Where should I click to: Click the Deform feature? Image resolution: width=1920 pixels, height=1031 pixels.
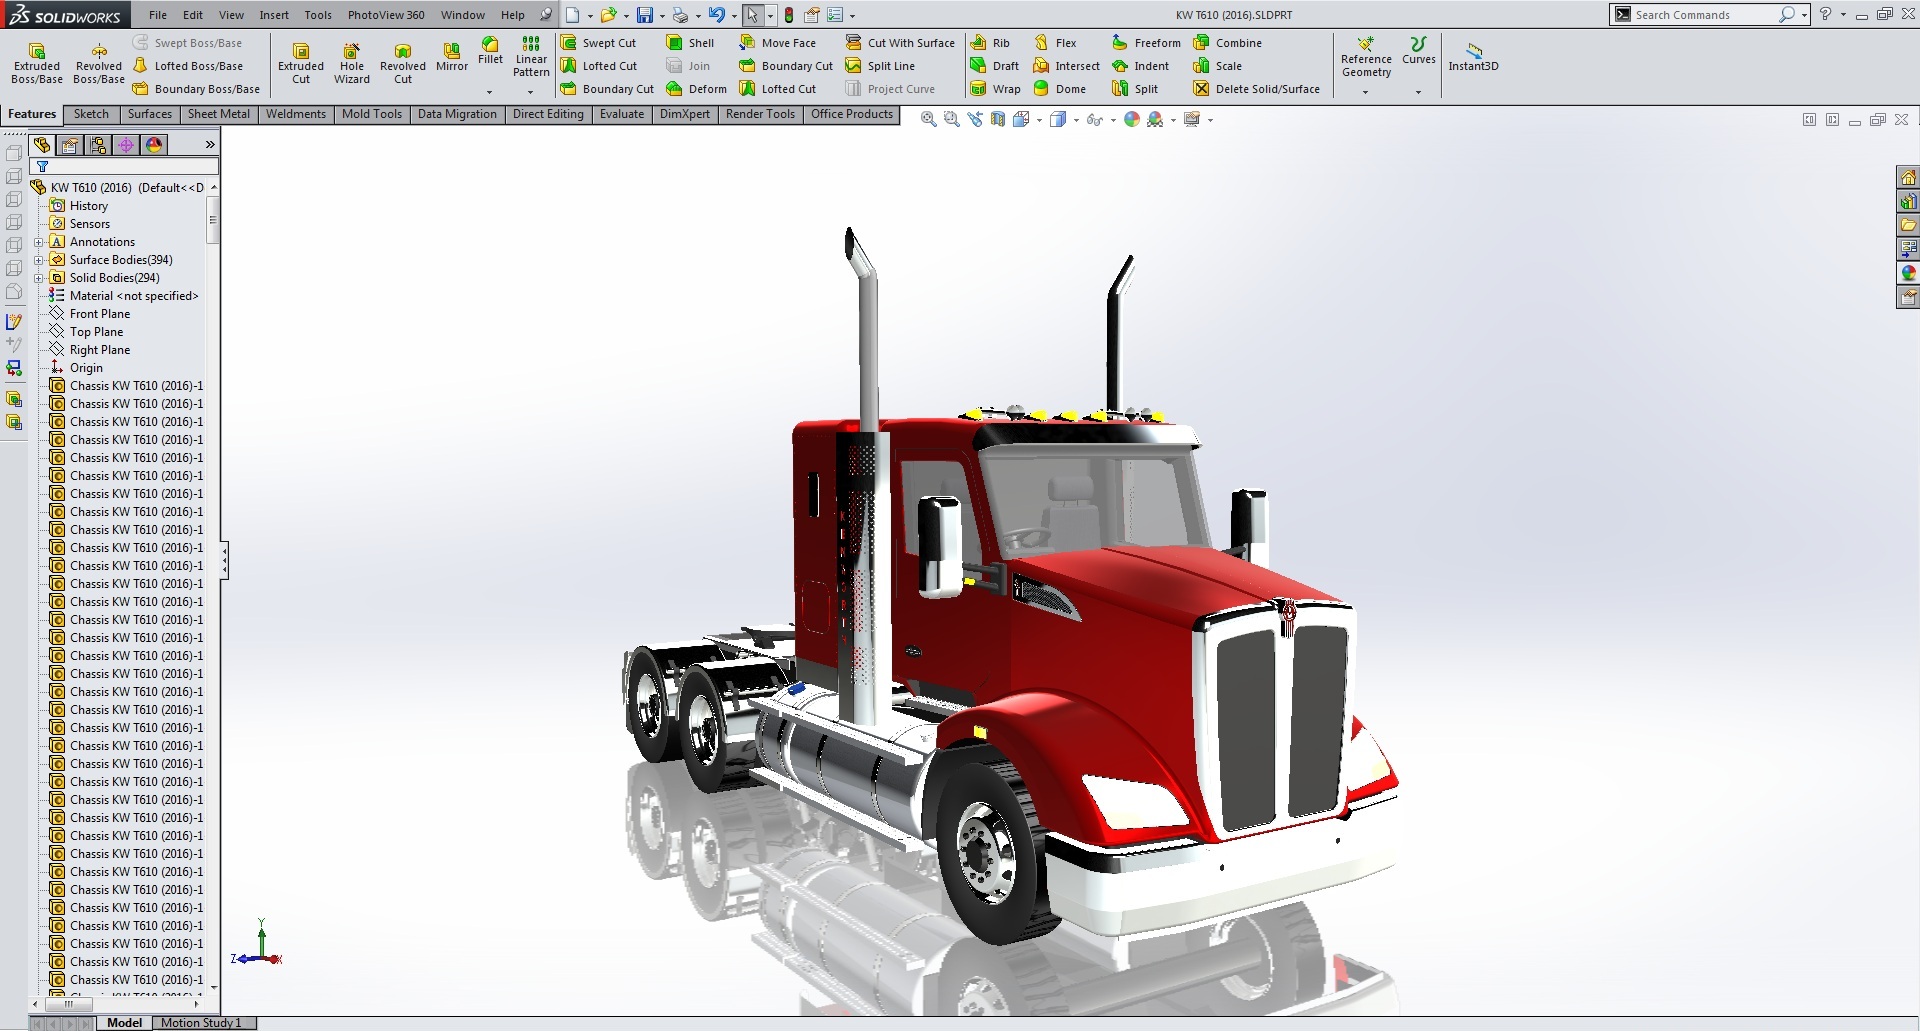click(696, 89)
